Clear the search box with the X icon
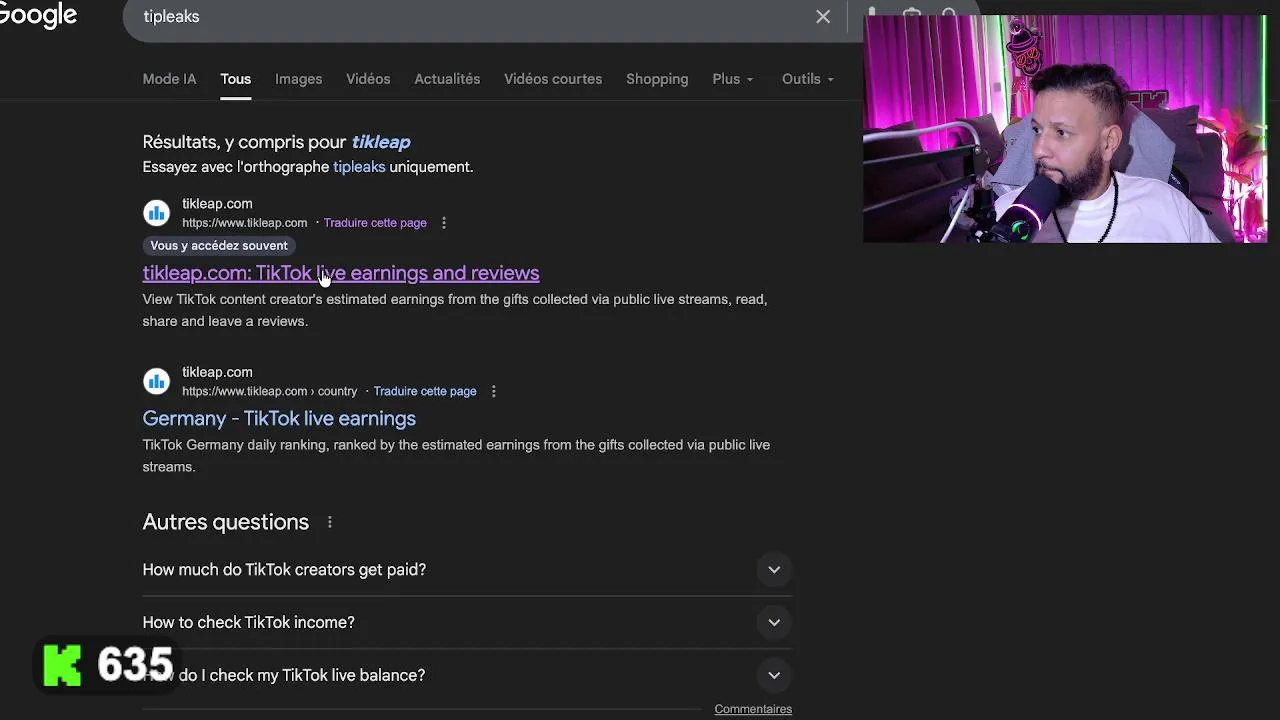This screenshot has height=720, width=1280. (x=823, y=17)
